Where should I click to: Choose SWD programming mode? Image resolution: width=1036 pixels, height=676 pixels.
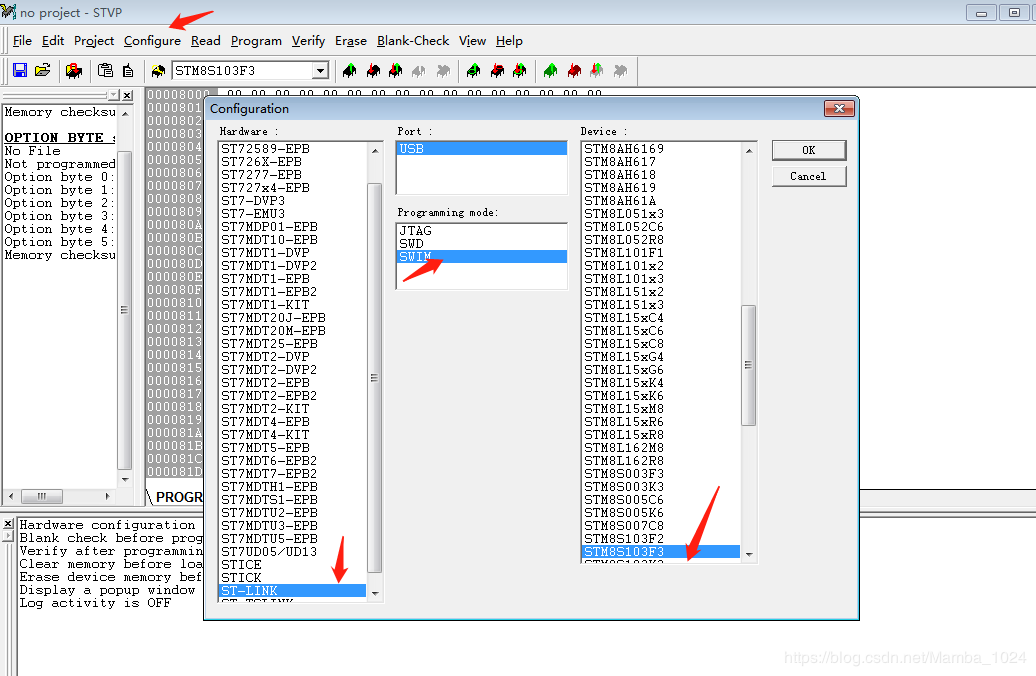[x=482, y=244]
